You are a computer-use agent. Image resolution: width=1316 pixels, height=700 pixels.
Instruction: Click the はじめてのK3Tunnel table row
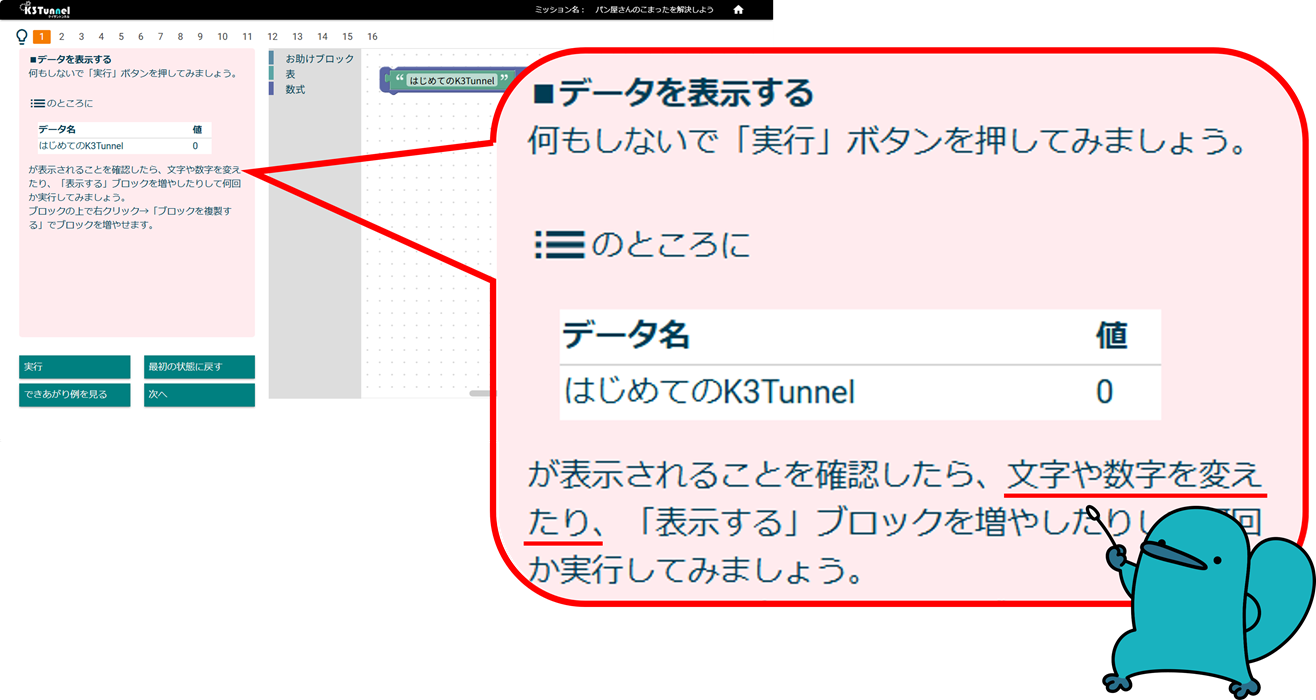point(124,146)
